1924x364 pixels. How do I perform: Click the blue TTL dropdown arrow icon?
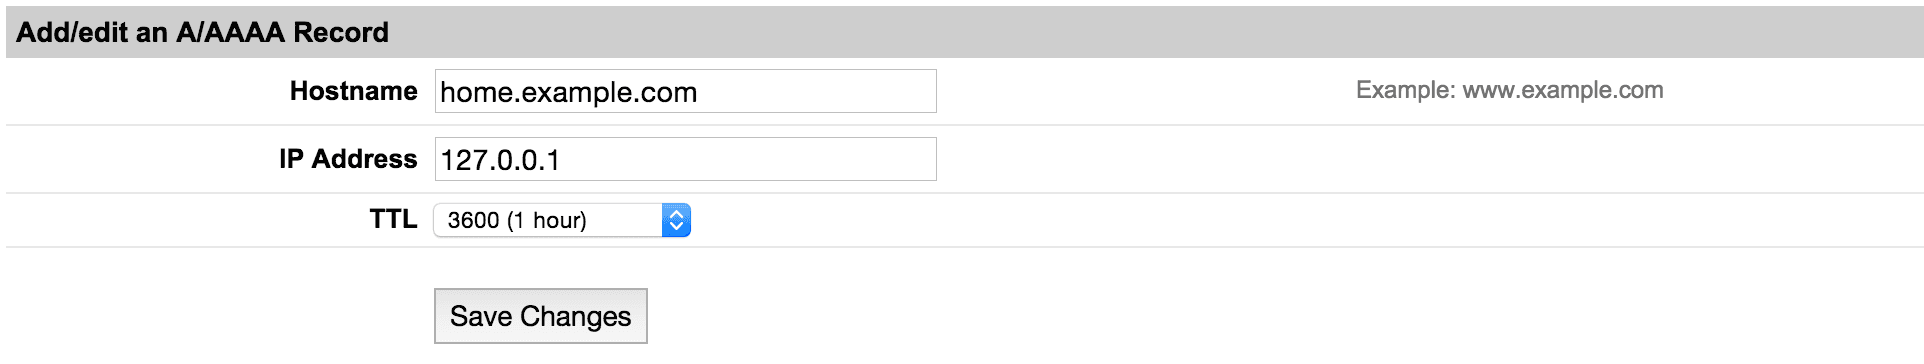click(676, 220)
